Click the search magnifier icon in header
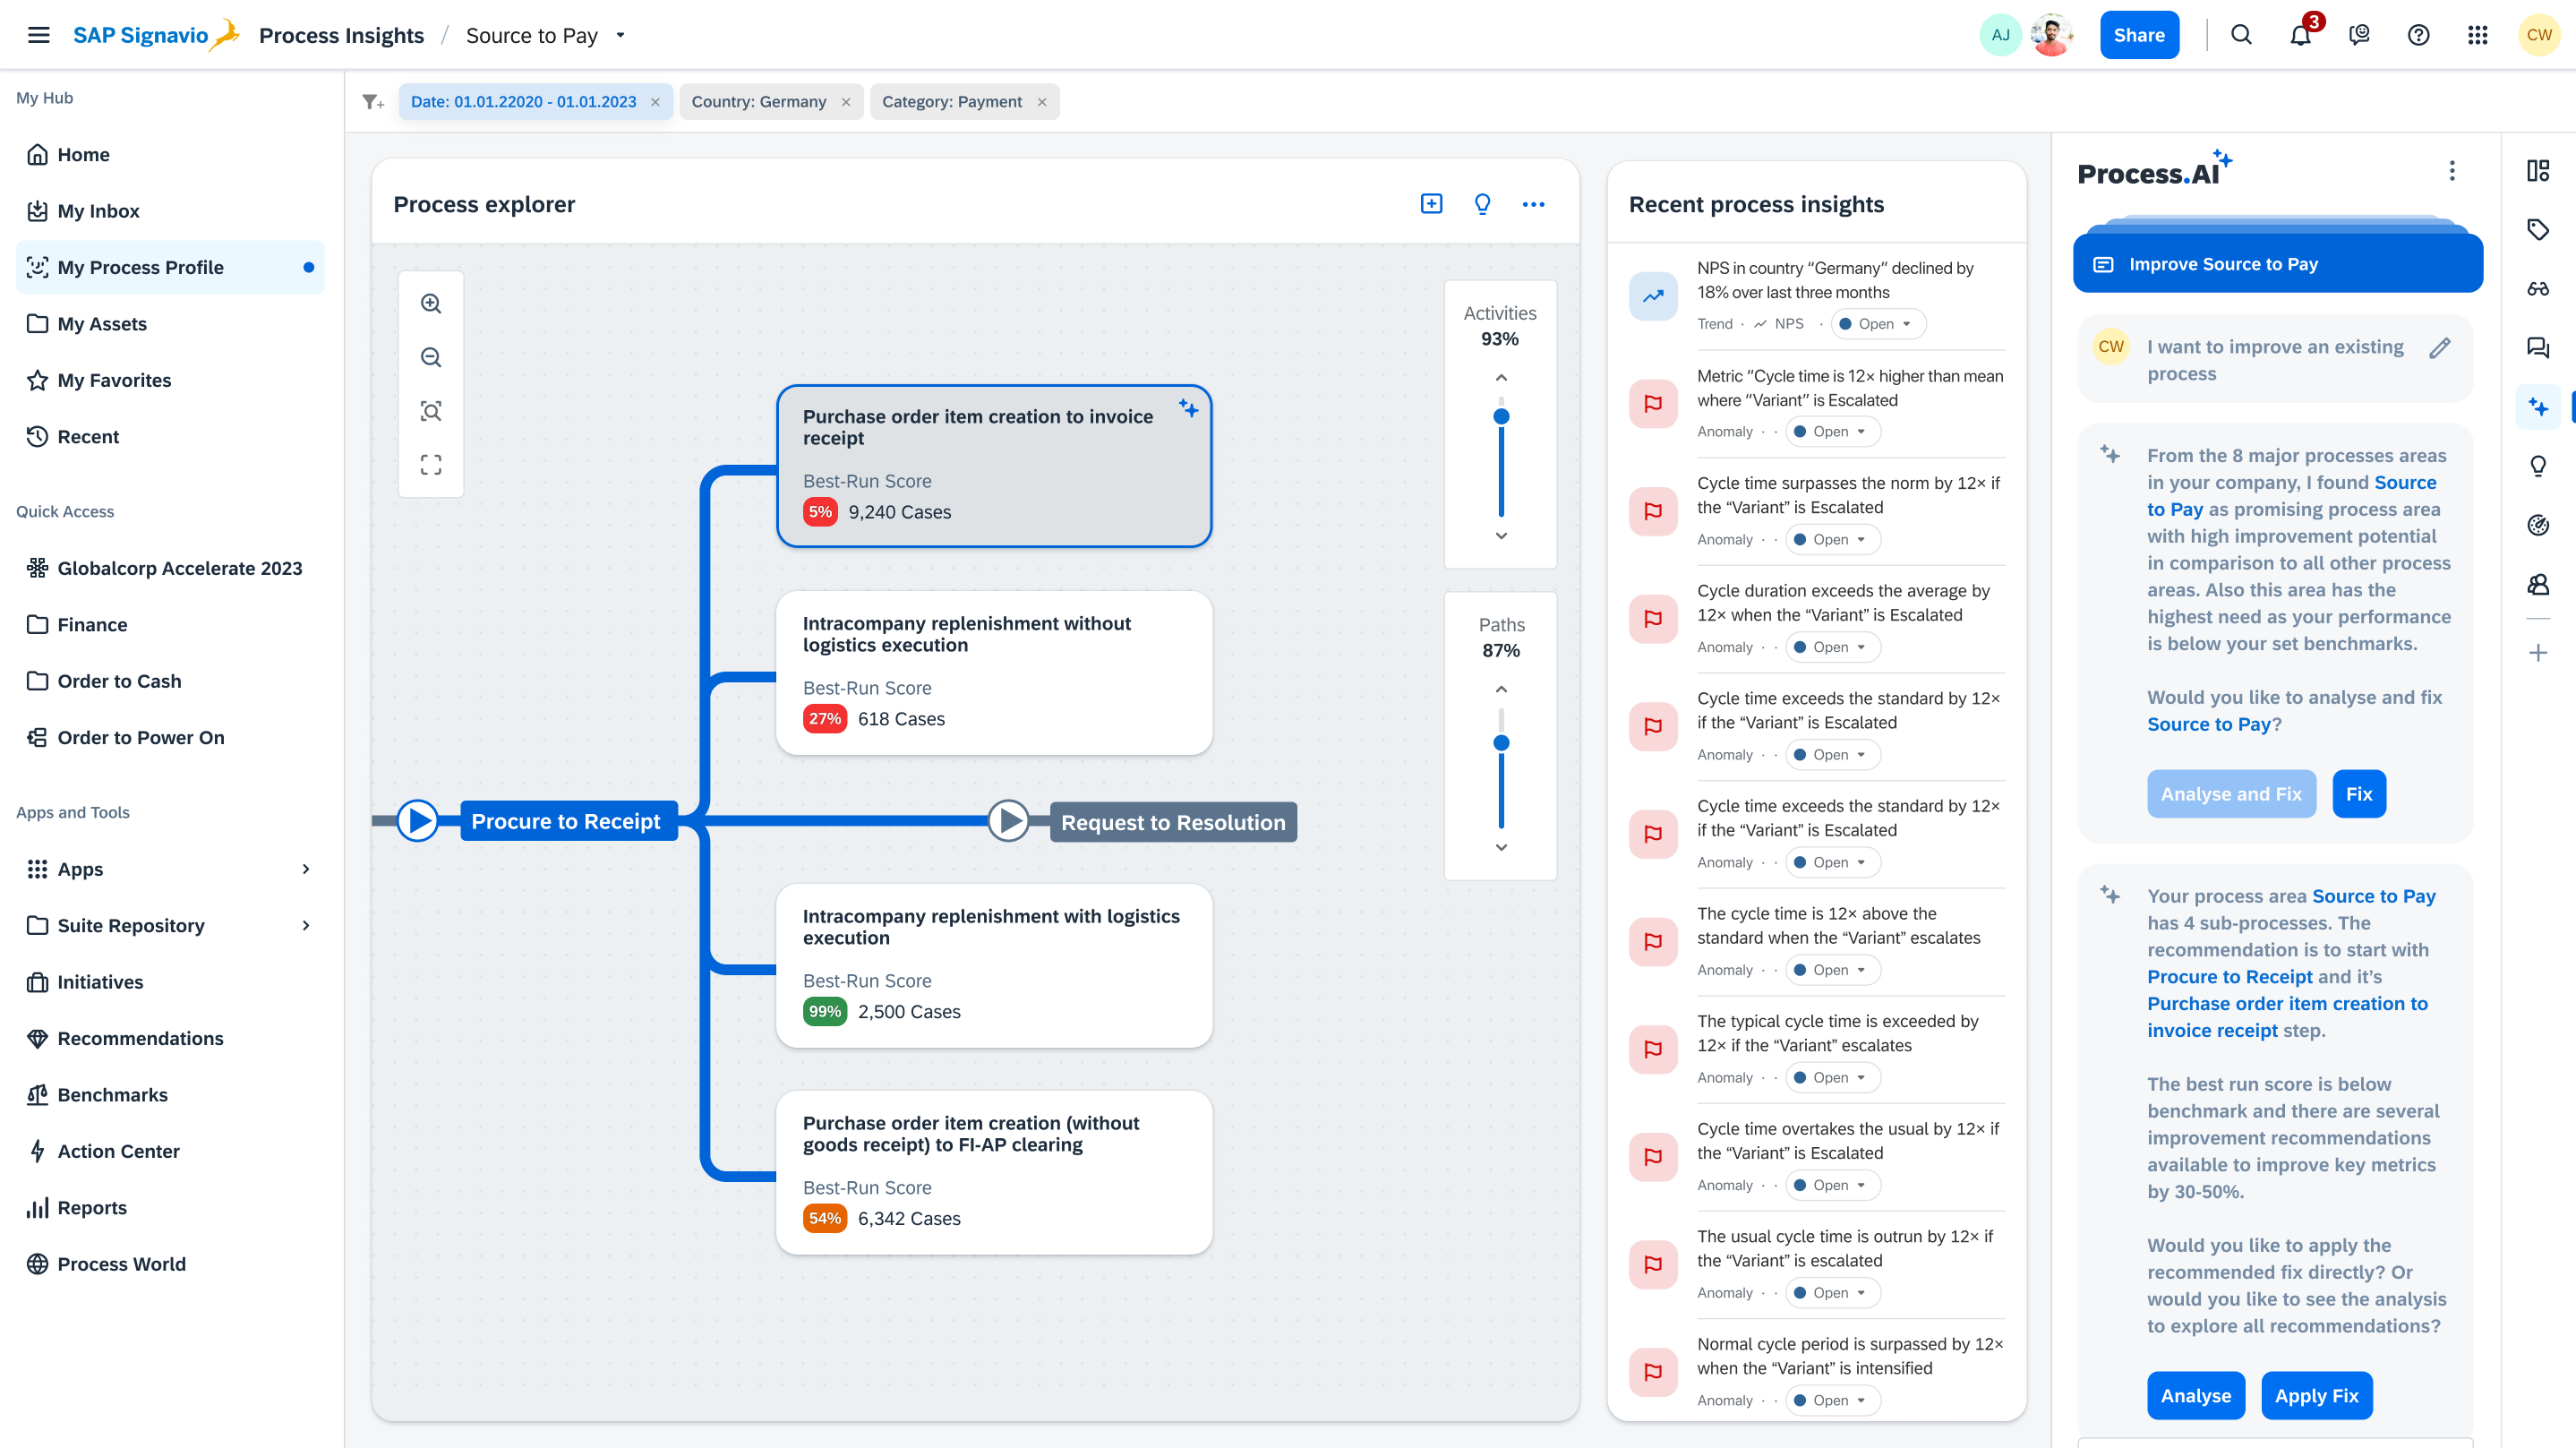The width and height of the screenshot is (2576, 1448). pyautogui.click(x=2241, y=35)
